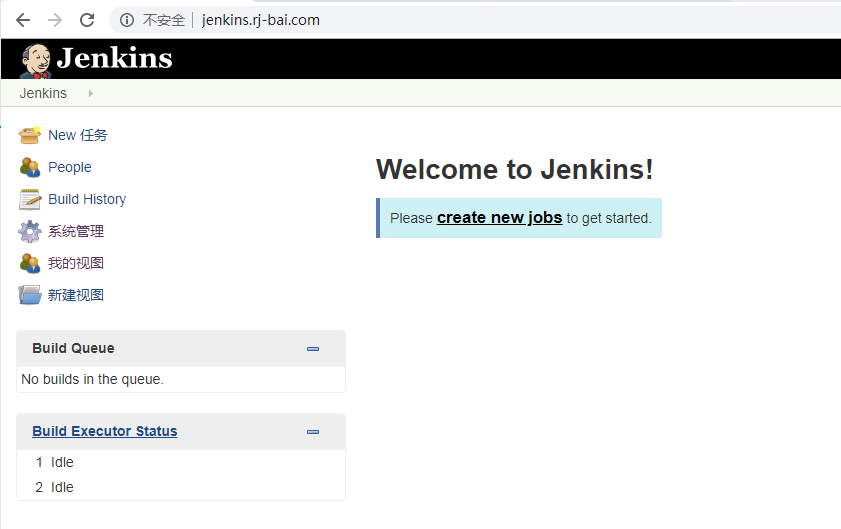Screen dimensions: 841x529
Task: Follow the create new jobs link
Action: 499,218
